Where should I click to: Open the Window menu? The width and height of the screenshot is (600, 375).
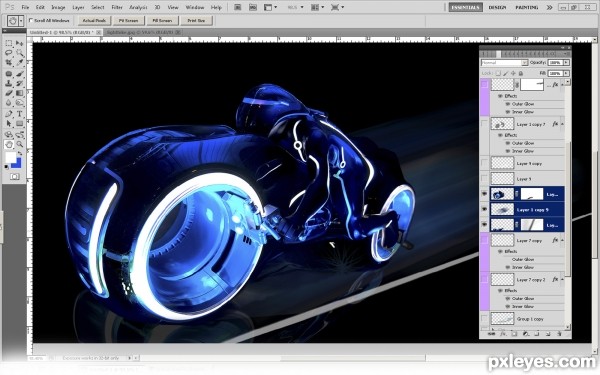tap(194, 7)
